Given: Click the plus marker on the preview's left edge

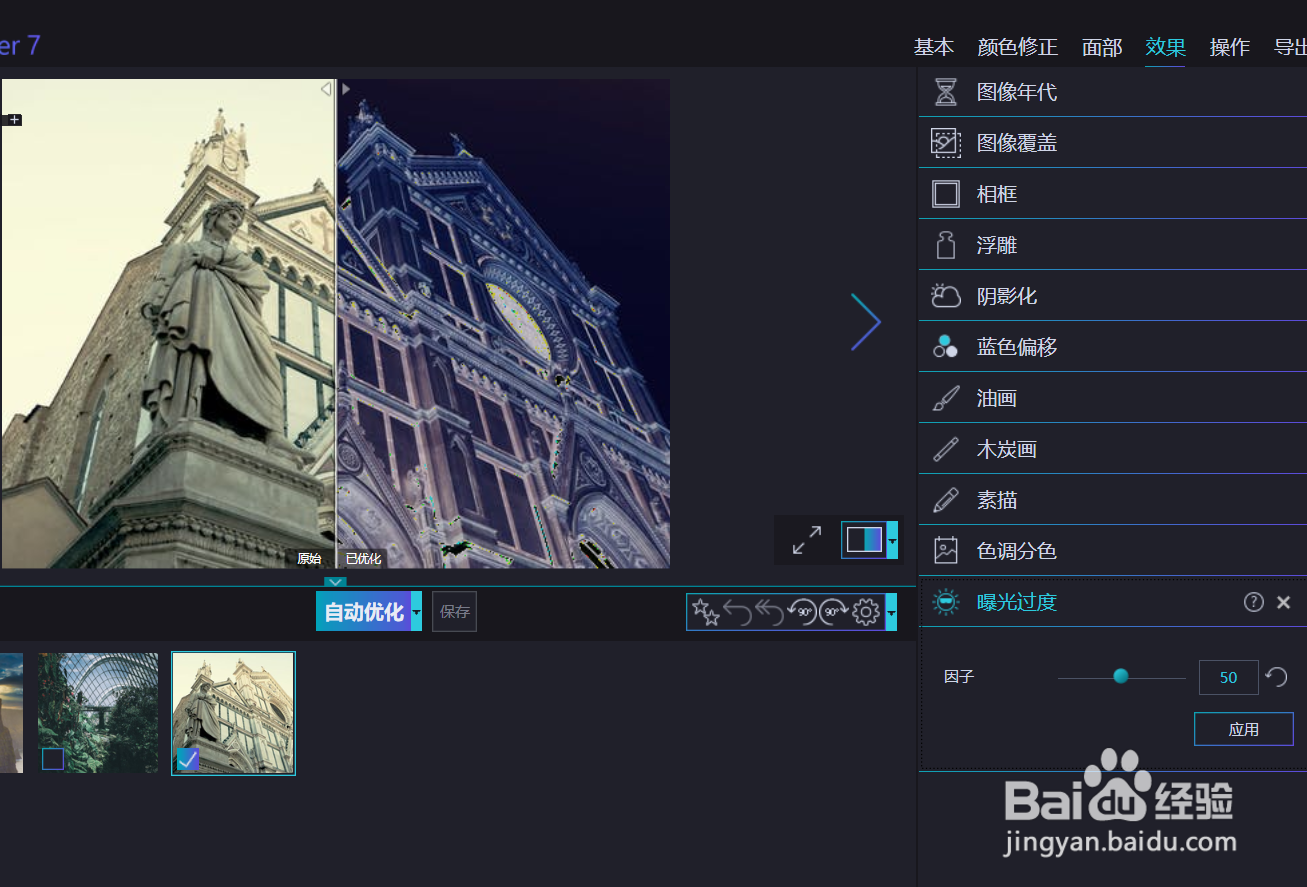Looking at the screenshot, I should point(14,120).
